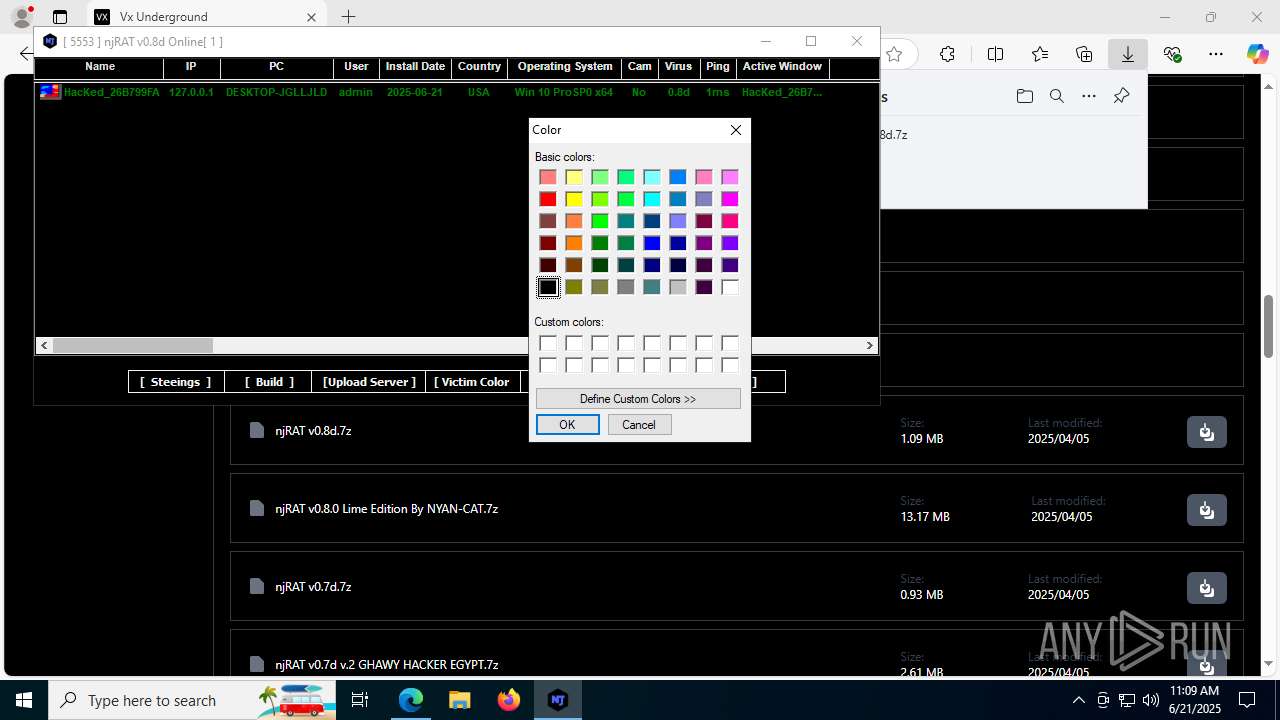Screen dimensions: 1280x720
Task: Cancel the Color dialog
Action: click(639, 425)
